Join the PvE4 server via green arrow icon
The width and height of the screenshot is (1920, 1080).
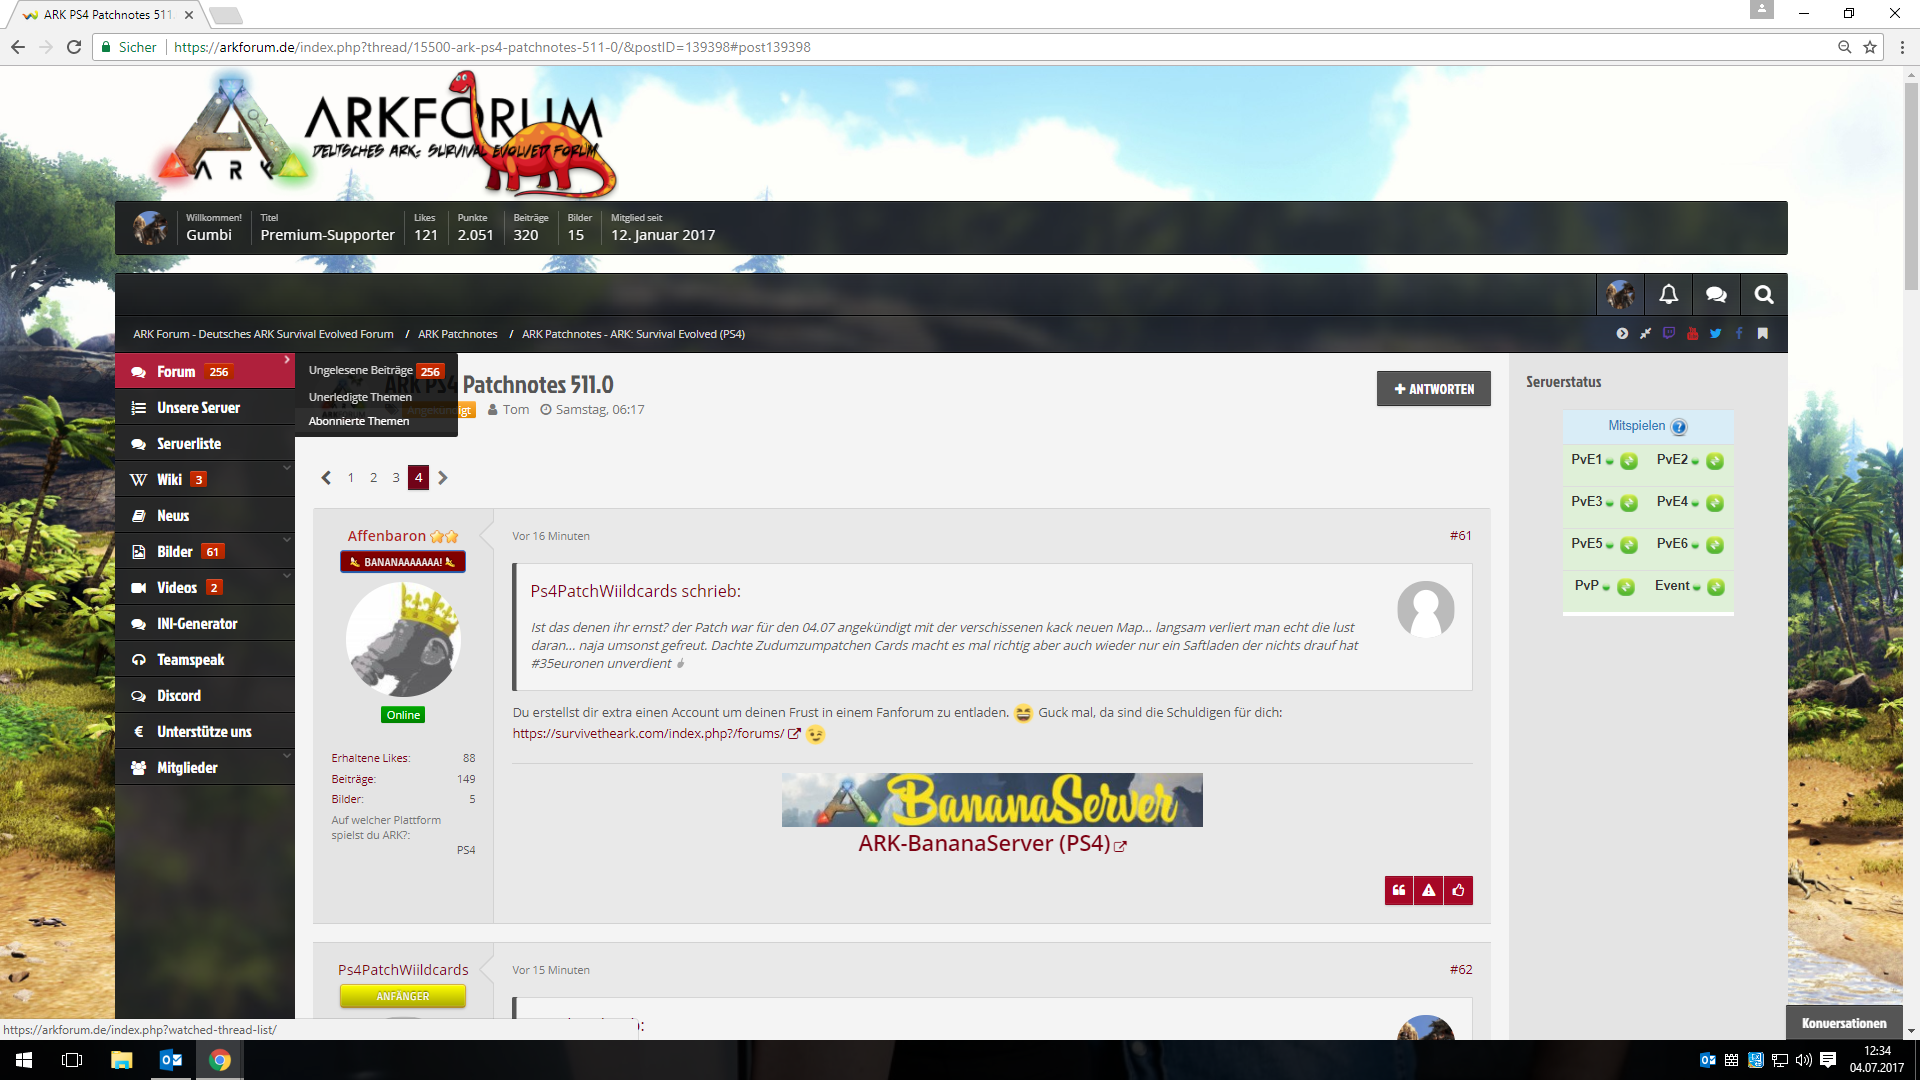[x=1715, y=503]
